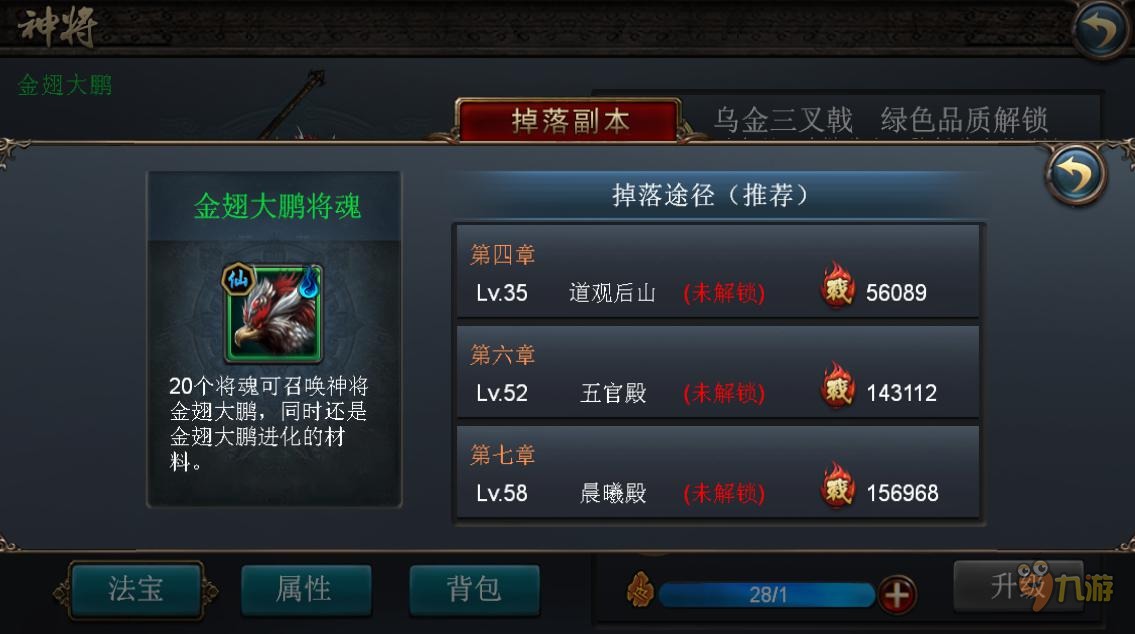Screen dimensions: 1135x634
Task: Click the top-right back arrow icon
Action: 1099,29
